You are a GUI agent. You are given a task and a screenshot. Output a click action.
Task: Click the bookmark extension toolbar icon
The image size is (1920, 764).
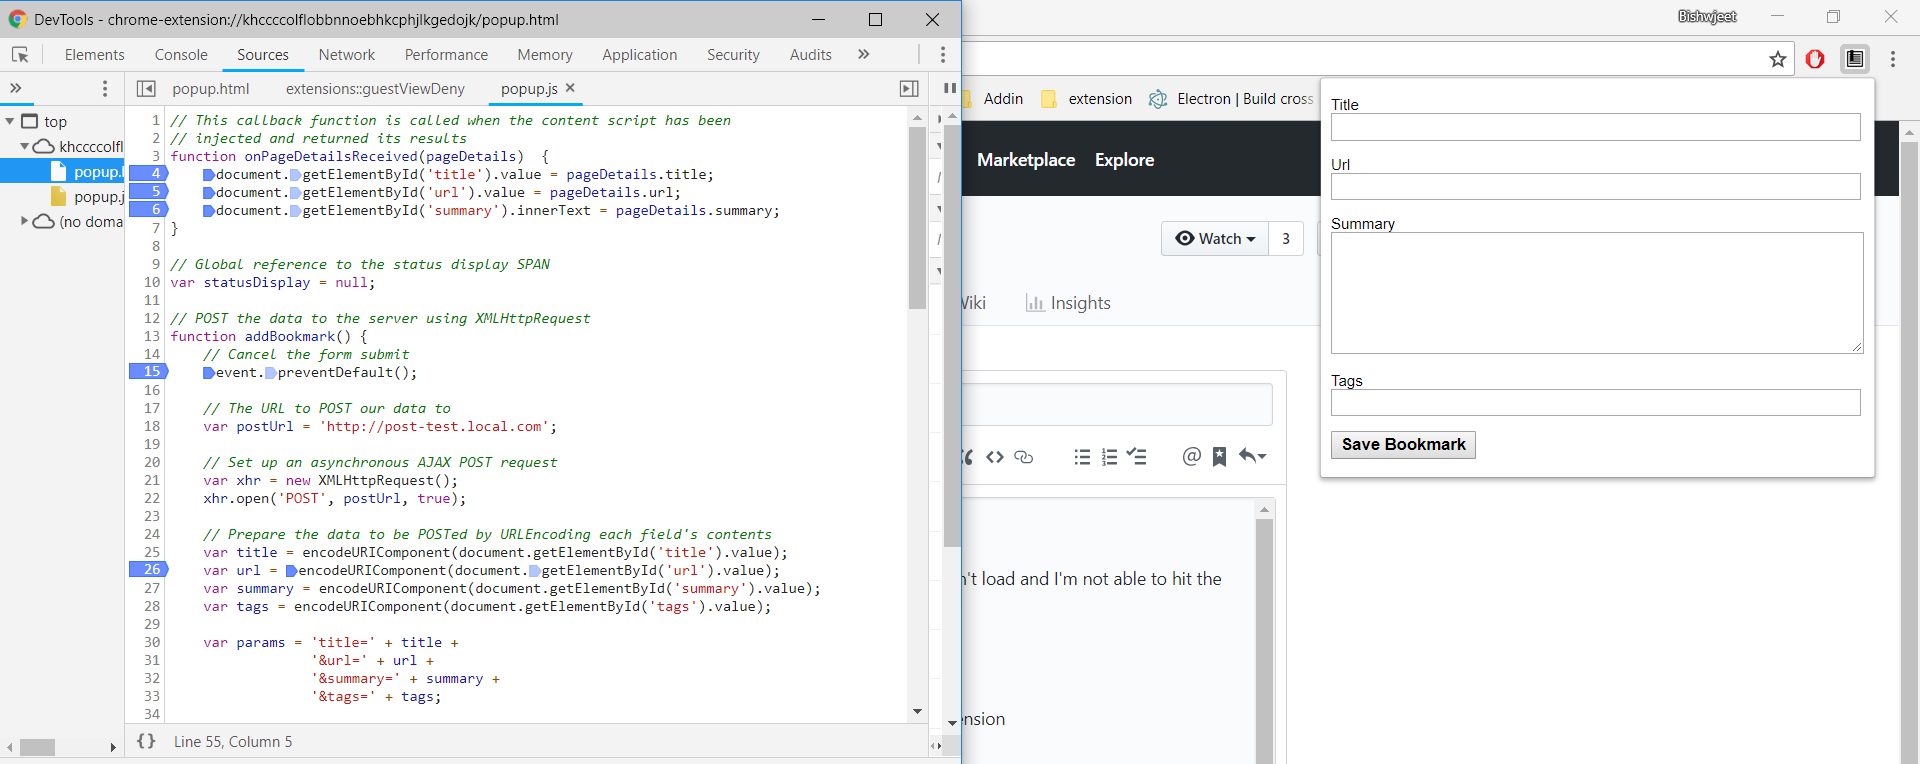click(x=1855, y=59)
